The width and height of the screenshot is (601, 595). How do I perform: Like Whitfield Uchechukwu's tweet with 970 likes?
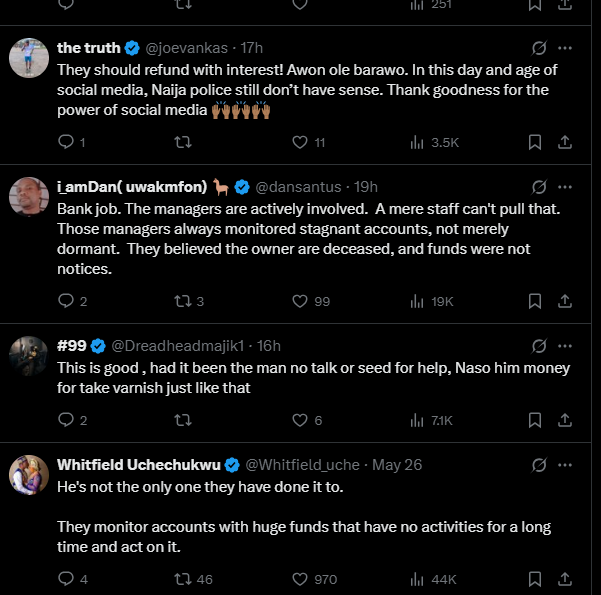300,579
